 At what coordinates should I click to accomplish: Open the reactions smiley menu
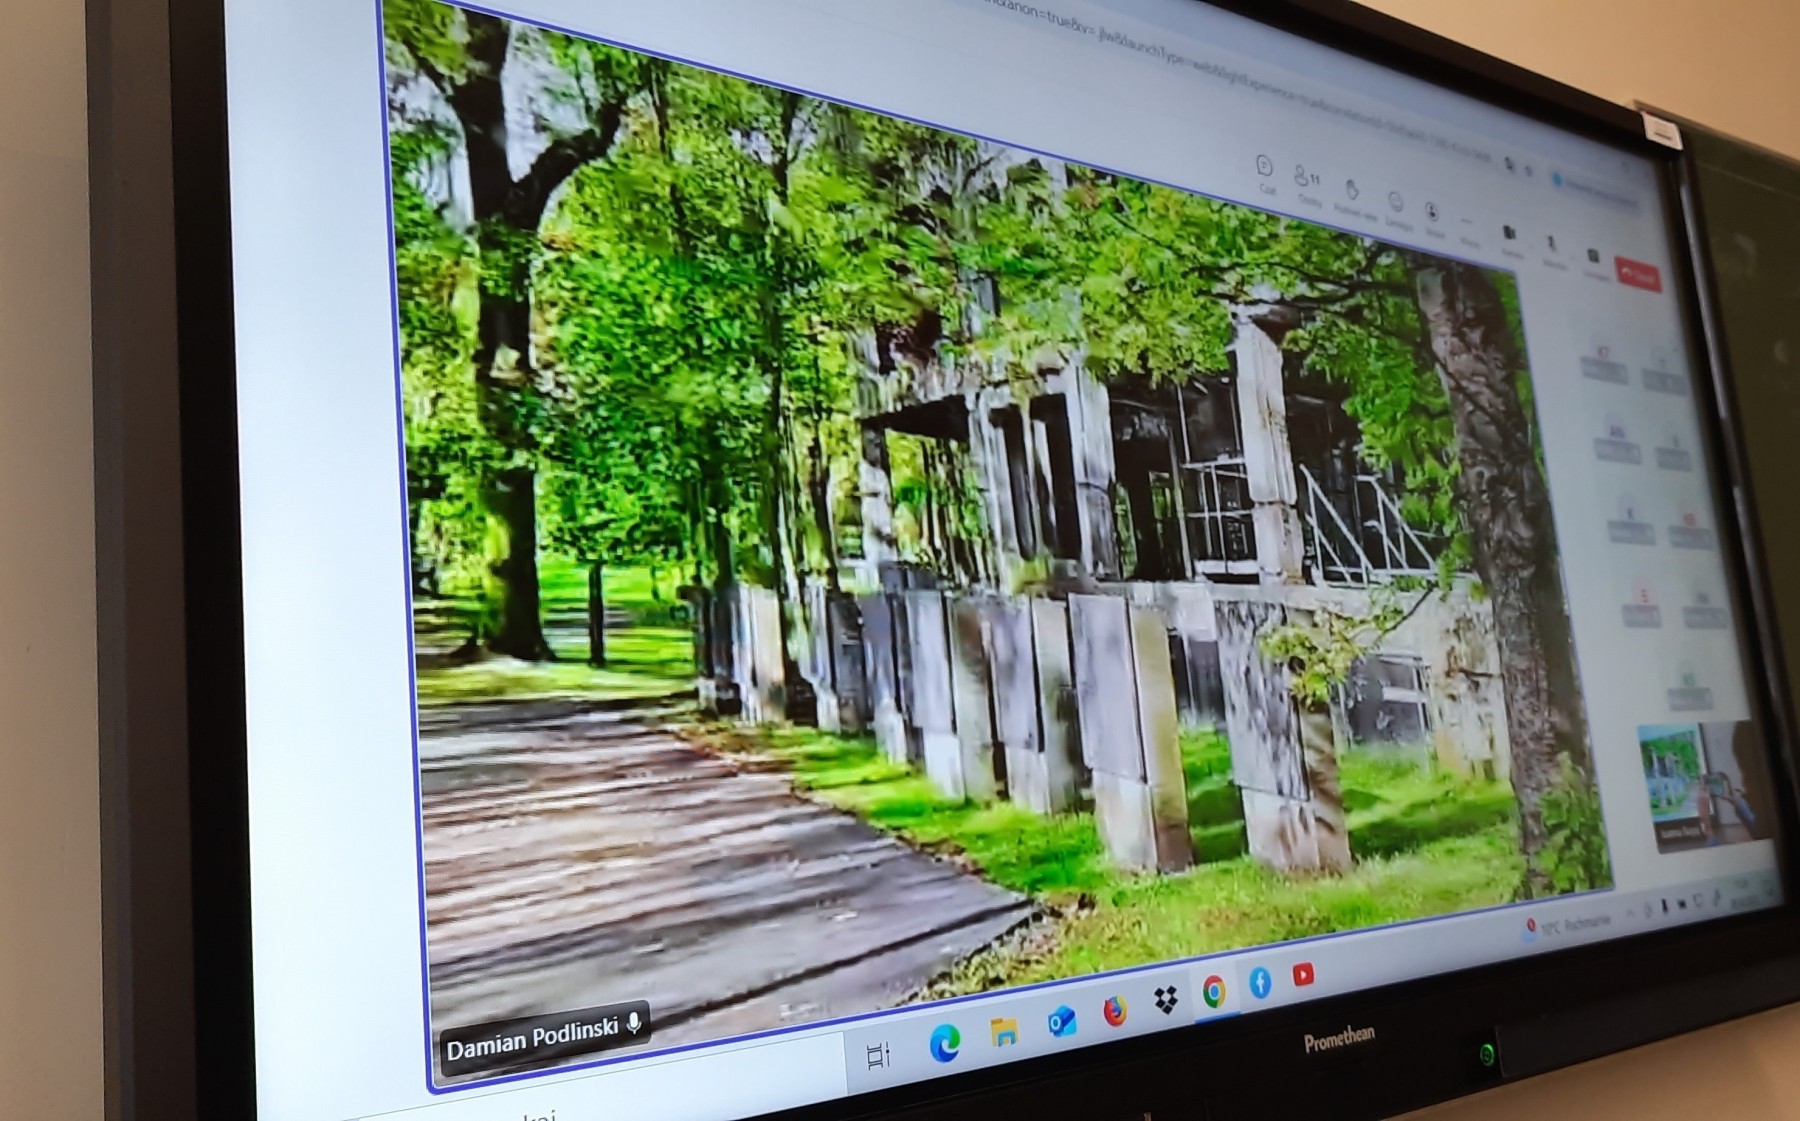[1396, 204]
